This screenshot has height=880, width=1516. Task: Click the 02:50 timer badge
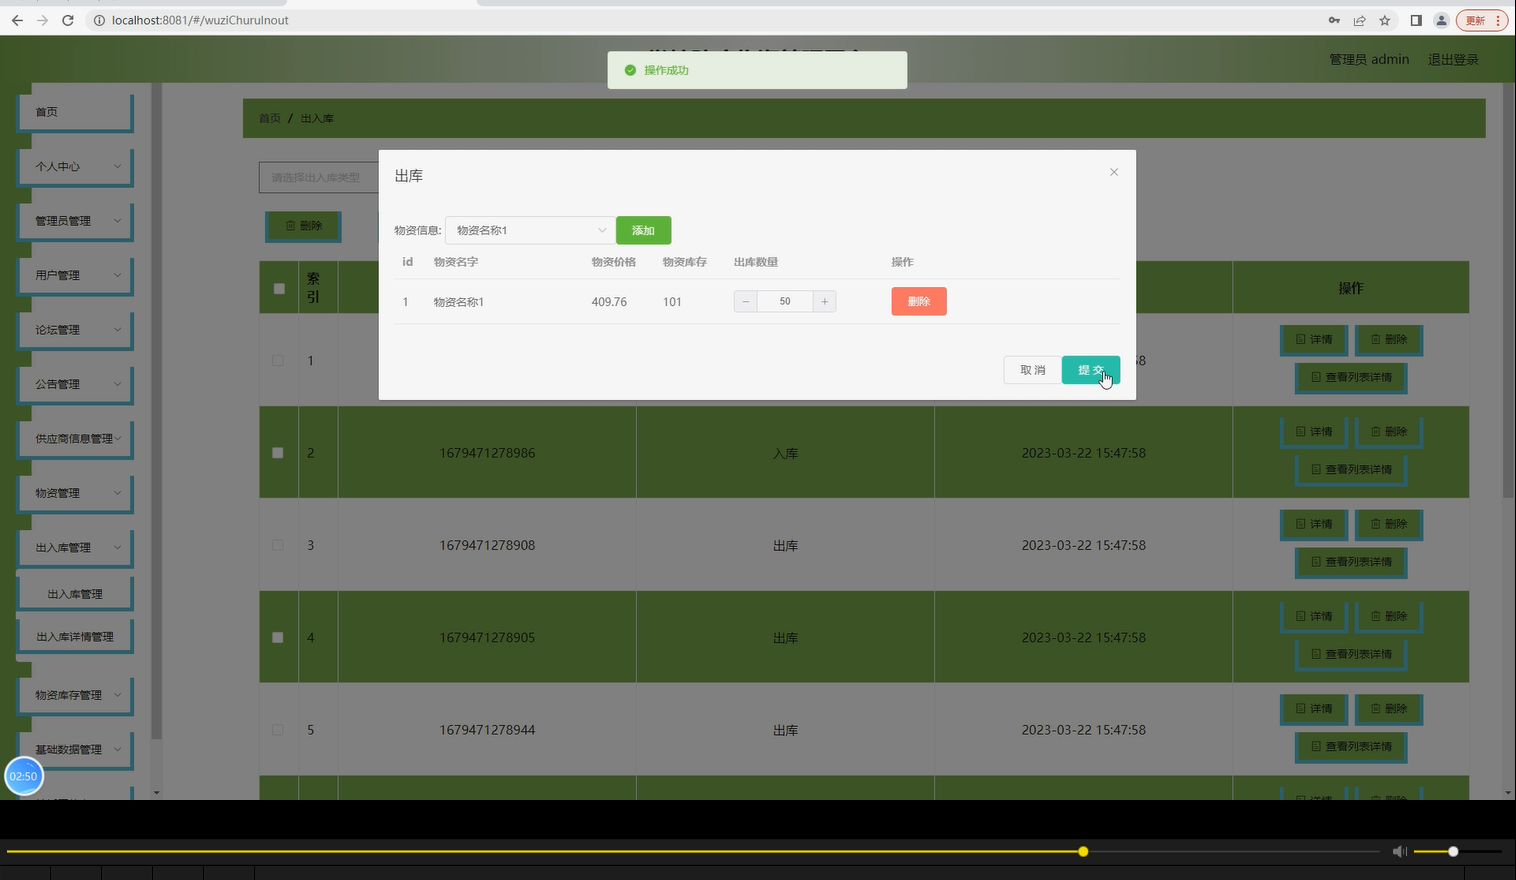24,776
